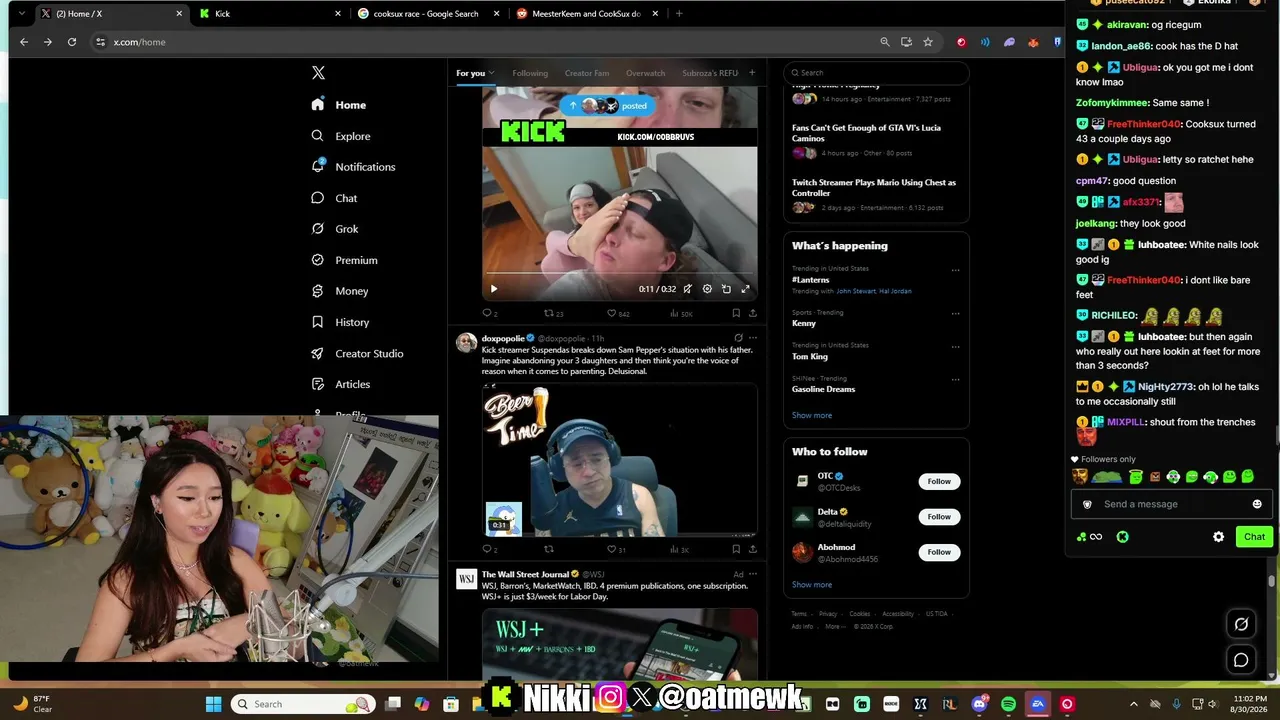Open Kenny trend options menu
The image size is (1280, 720).
pos(955,313)
